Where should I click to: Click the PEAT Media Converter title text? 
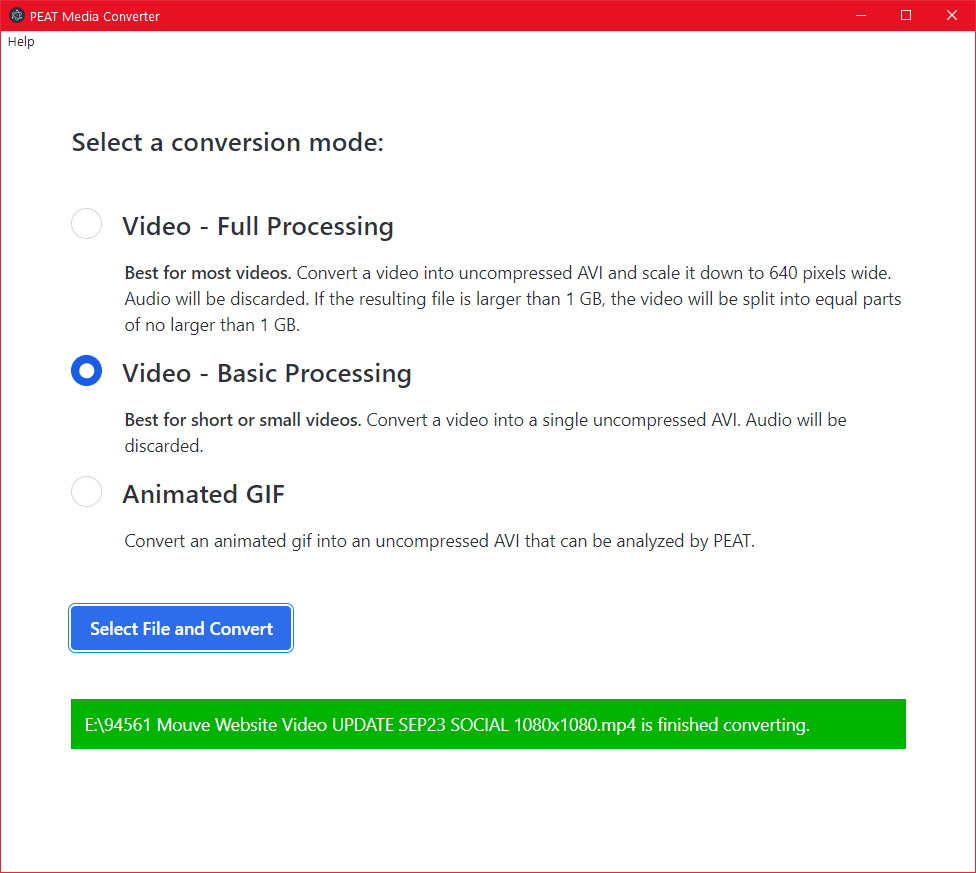pos(95,15)
